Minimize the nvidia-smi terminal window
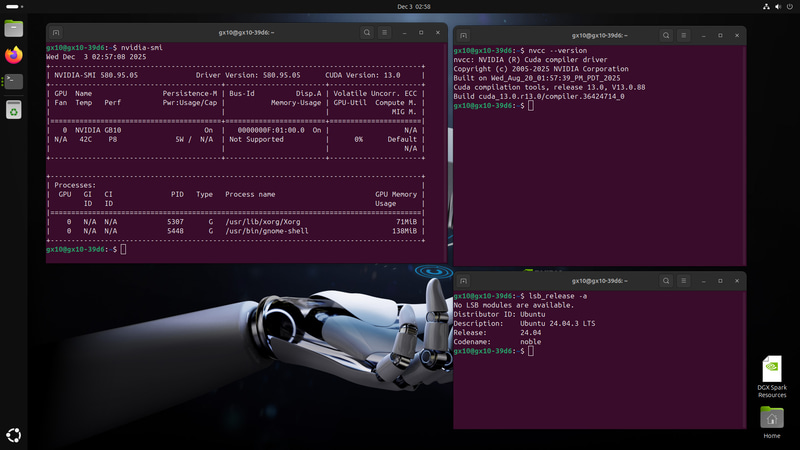 pos(405,33)
